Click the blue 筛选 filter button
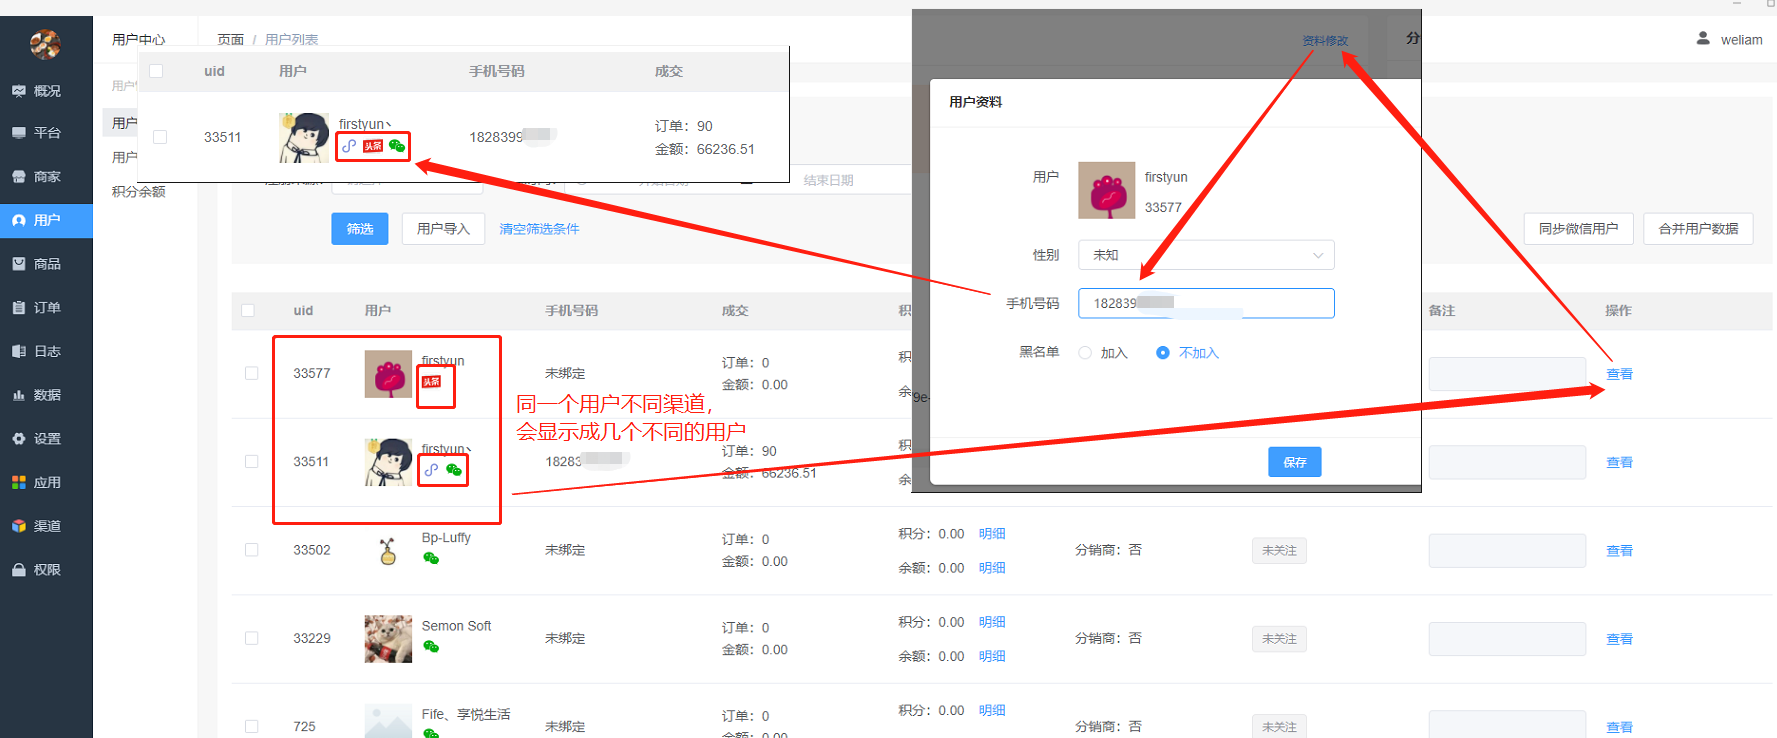This screenshot has width=1777, height=738. (360, 229)
